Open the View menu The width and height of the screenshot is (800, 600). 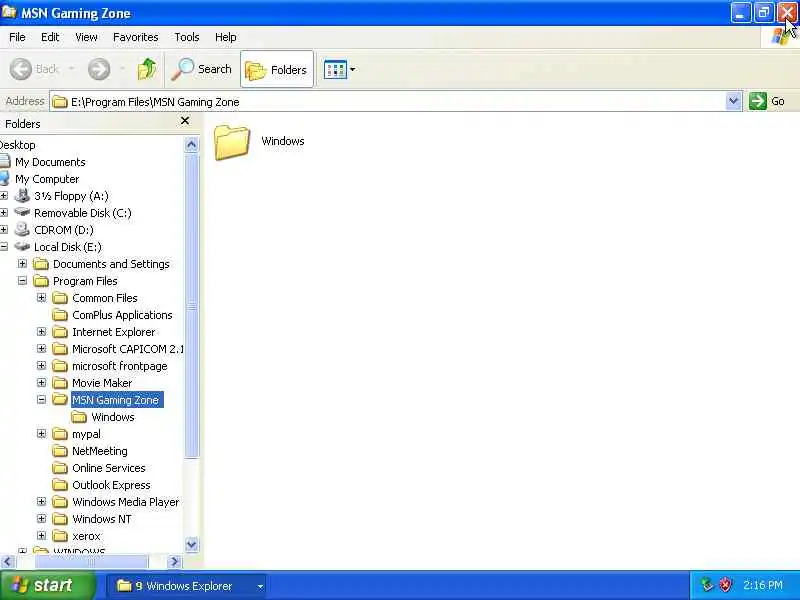pyautogui.click(x=86, y=37)
